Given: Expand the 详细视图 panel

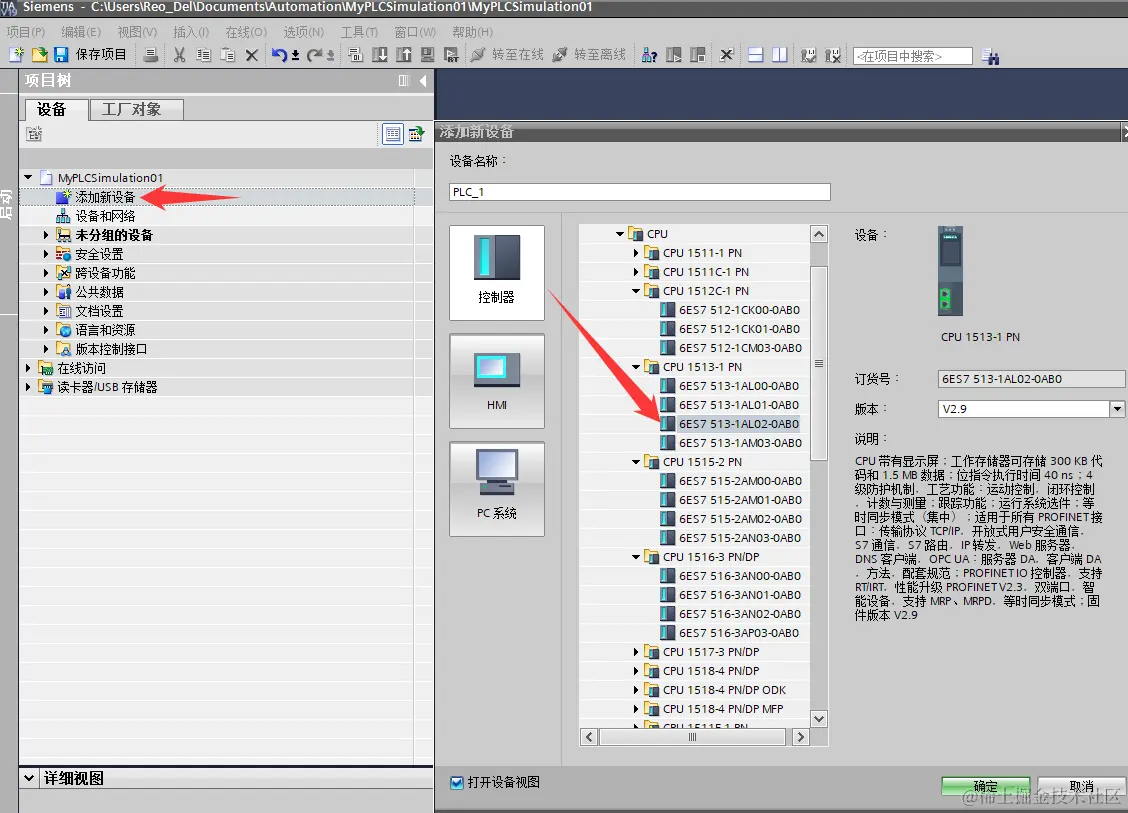Looking at the screenshot, I should tap(29, 778).
